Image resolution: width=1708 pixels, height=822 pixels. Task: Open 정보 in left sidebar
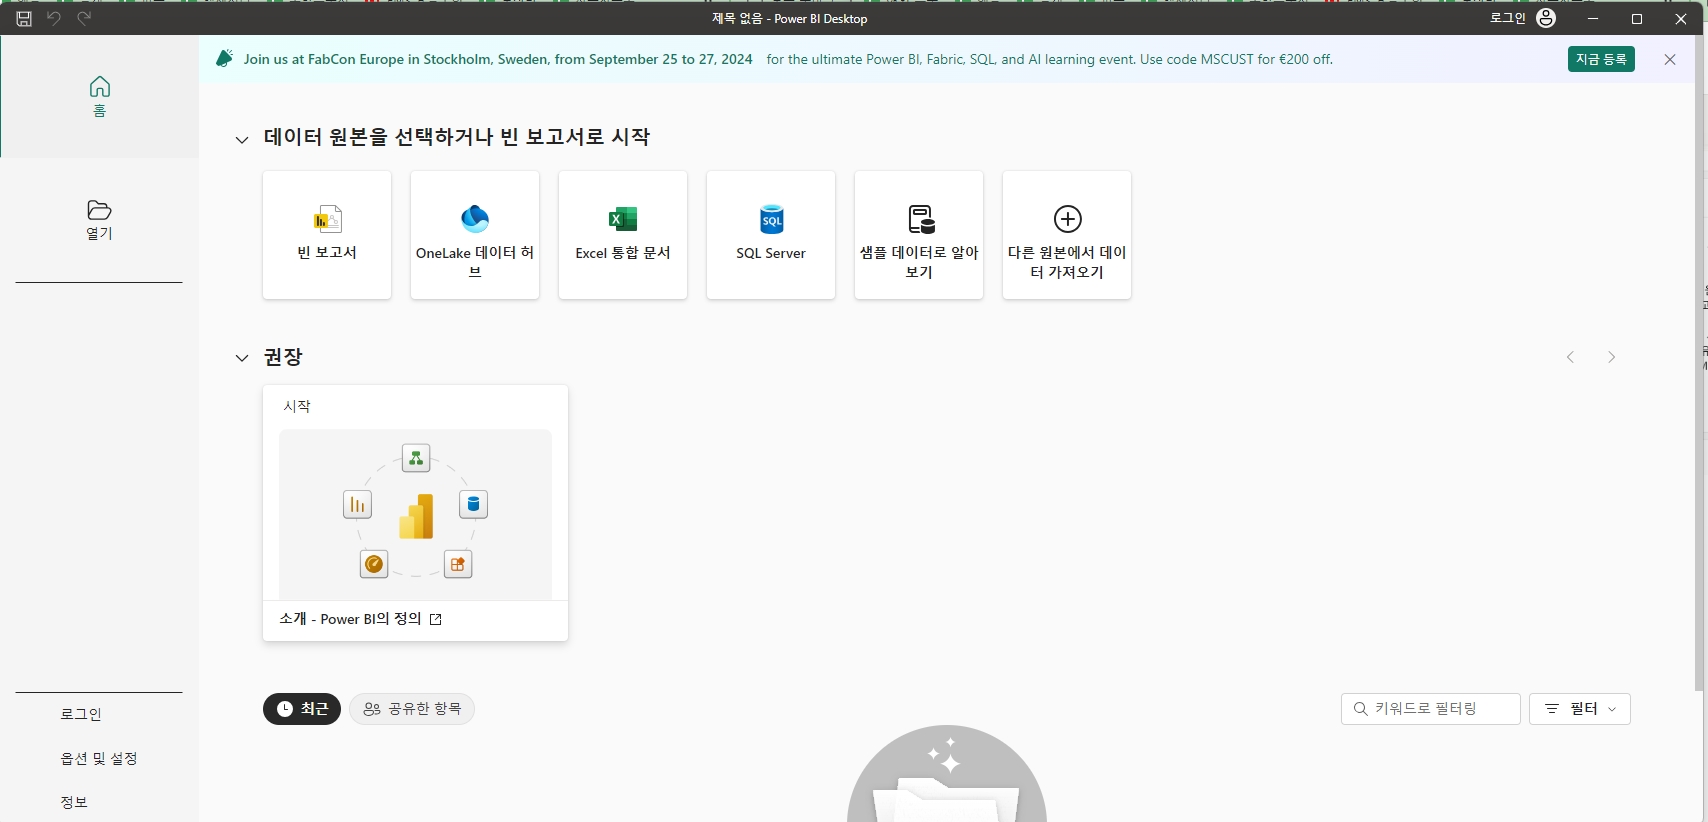coord(74,802)
